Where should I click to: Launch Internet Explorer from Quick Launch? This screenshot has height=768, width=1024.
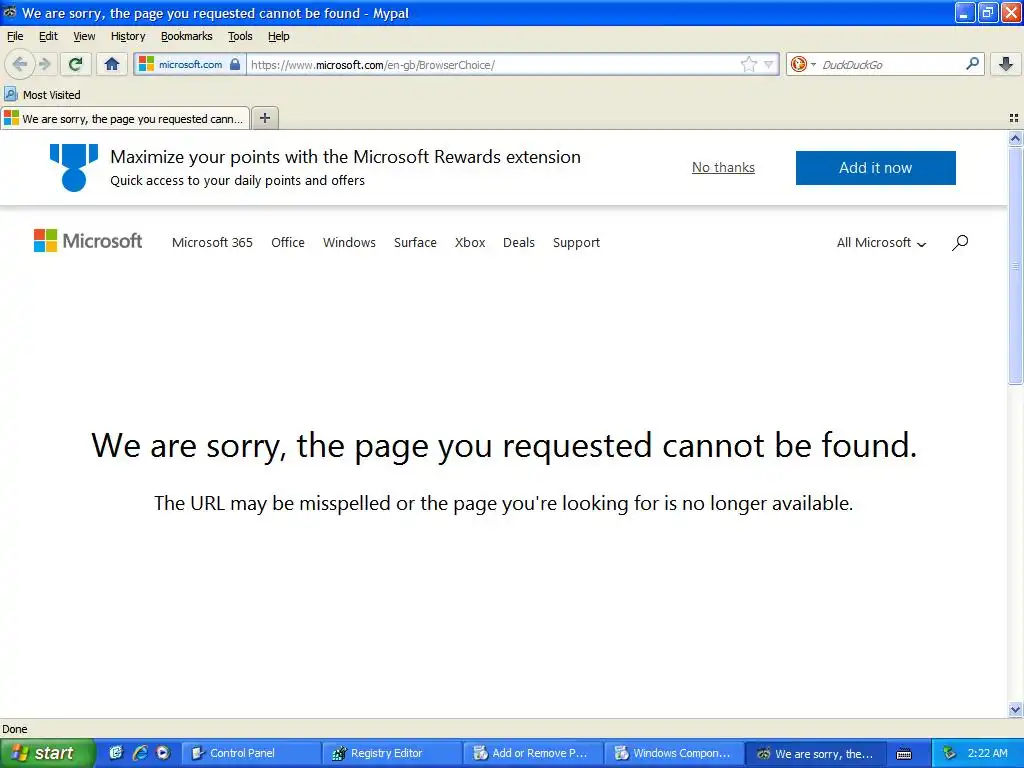tap(140, 753)
